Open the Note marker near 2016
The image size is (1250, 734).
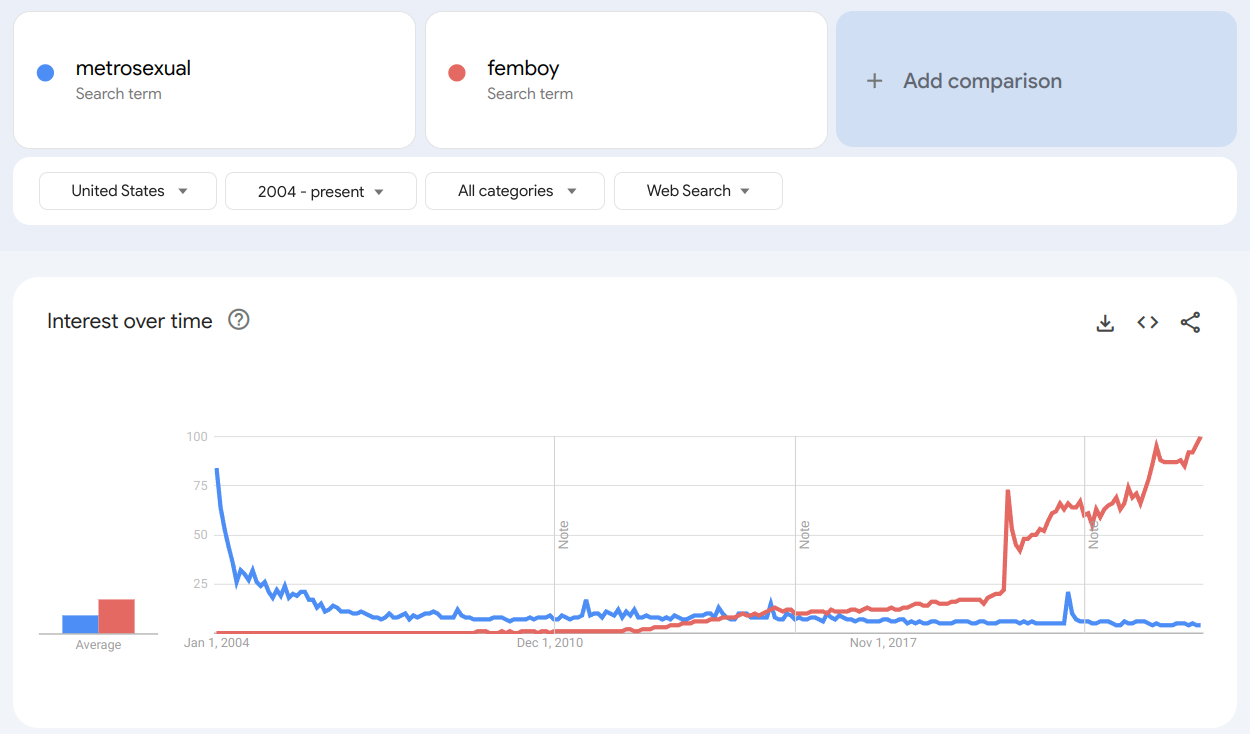[x=805, y=534]
